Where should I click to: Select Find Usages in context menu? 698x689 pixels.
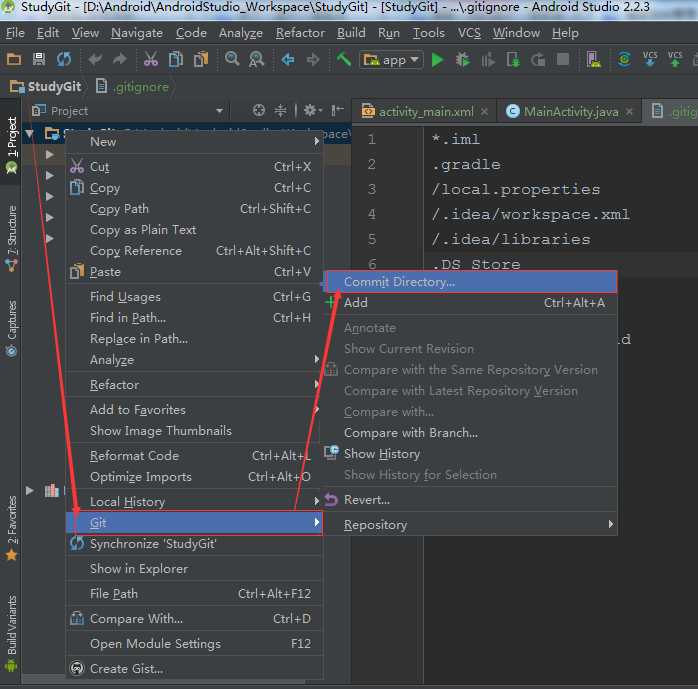194,297
